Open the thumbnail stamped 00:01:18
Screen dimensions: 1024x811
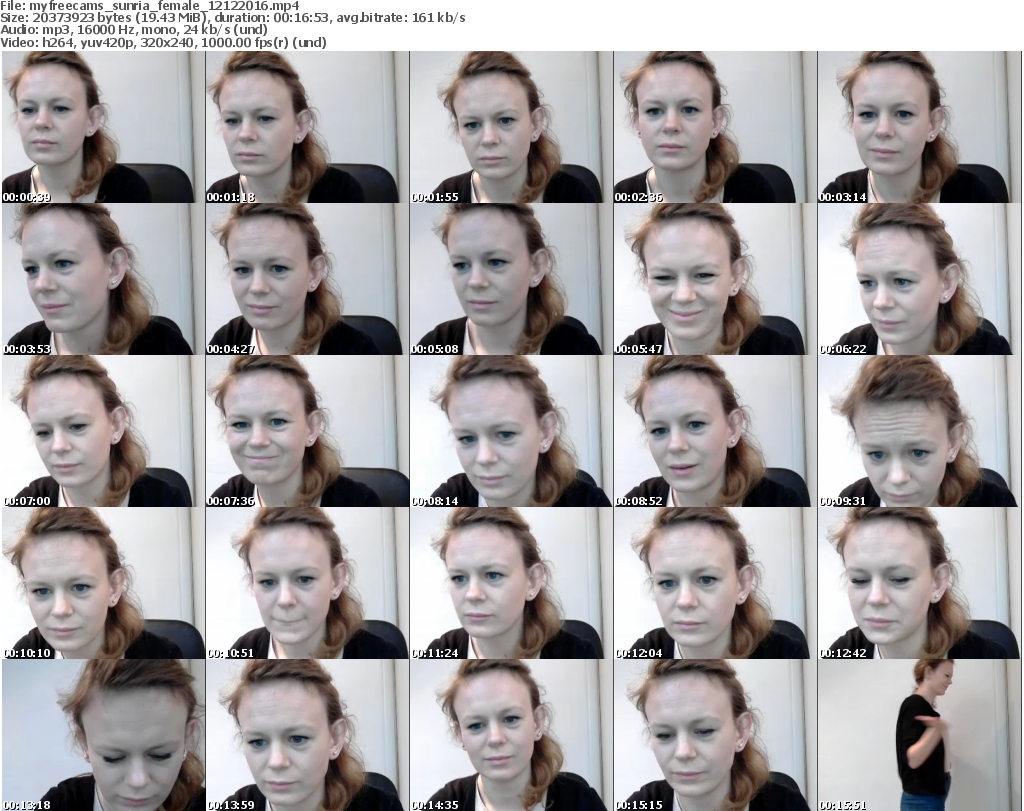307,127
